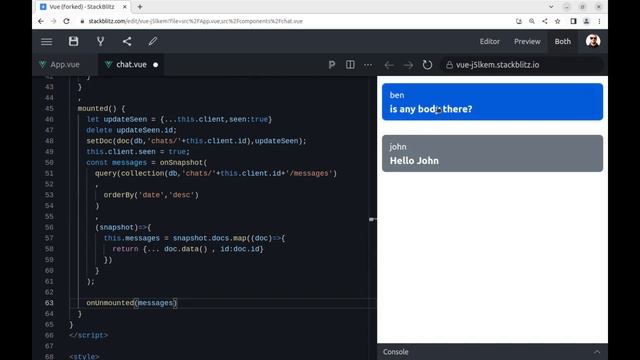Click the delete updateSeen.id; line
Screen dimensions: 640x360
click(x=131, y=130)
